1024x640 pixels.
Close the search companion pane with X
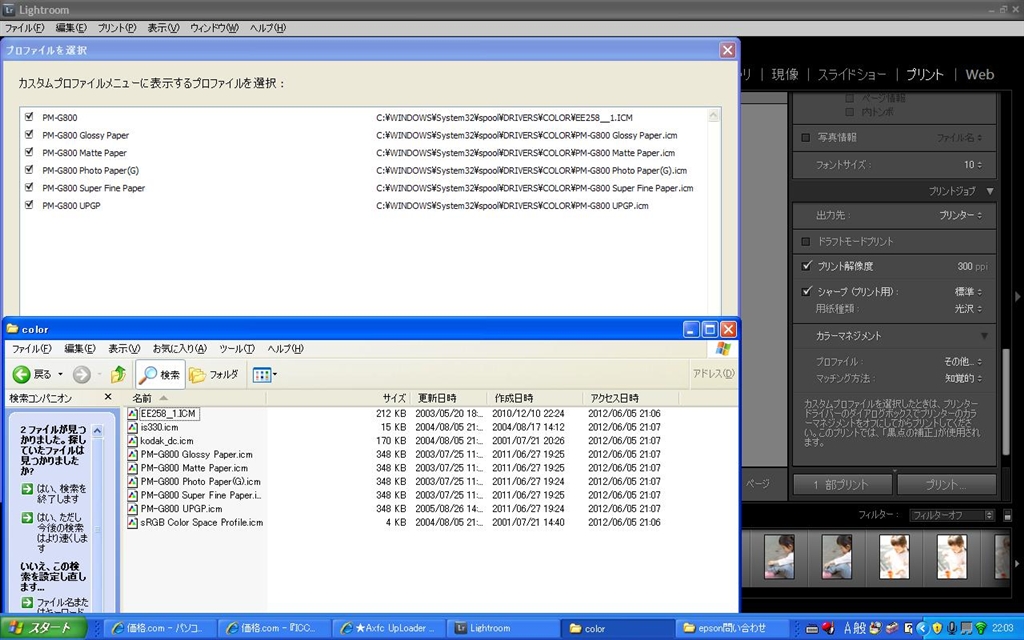pos(108,398)
